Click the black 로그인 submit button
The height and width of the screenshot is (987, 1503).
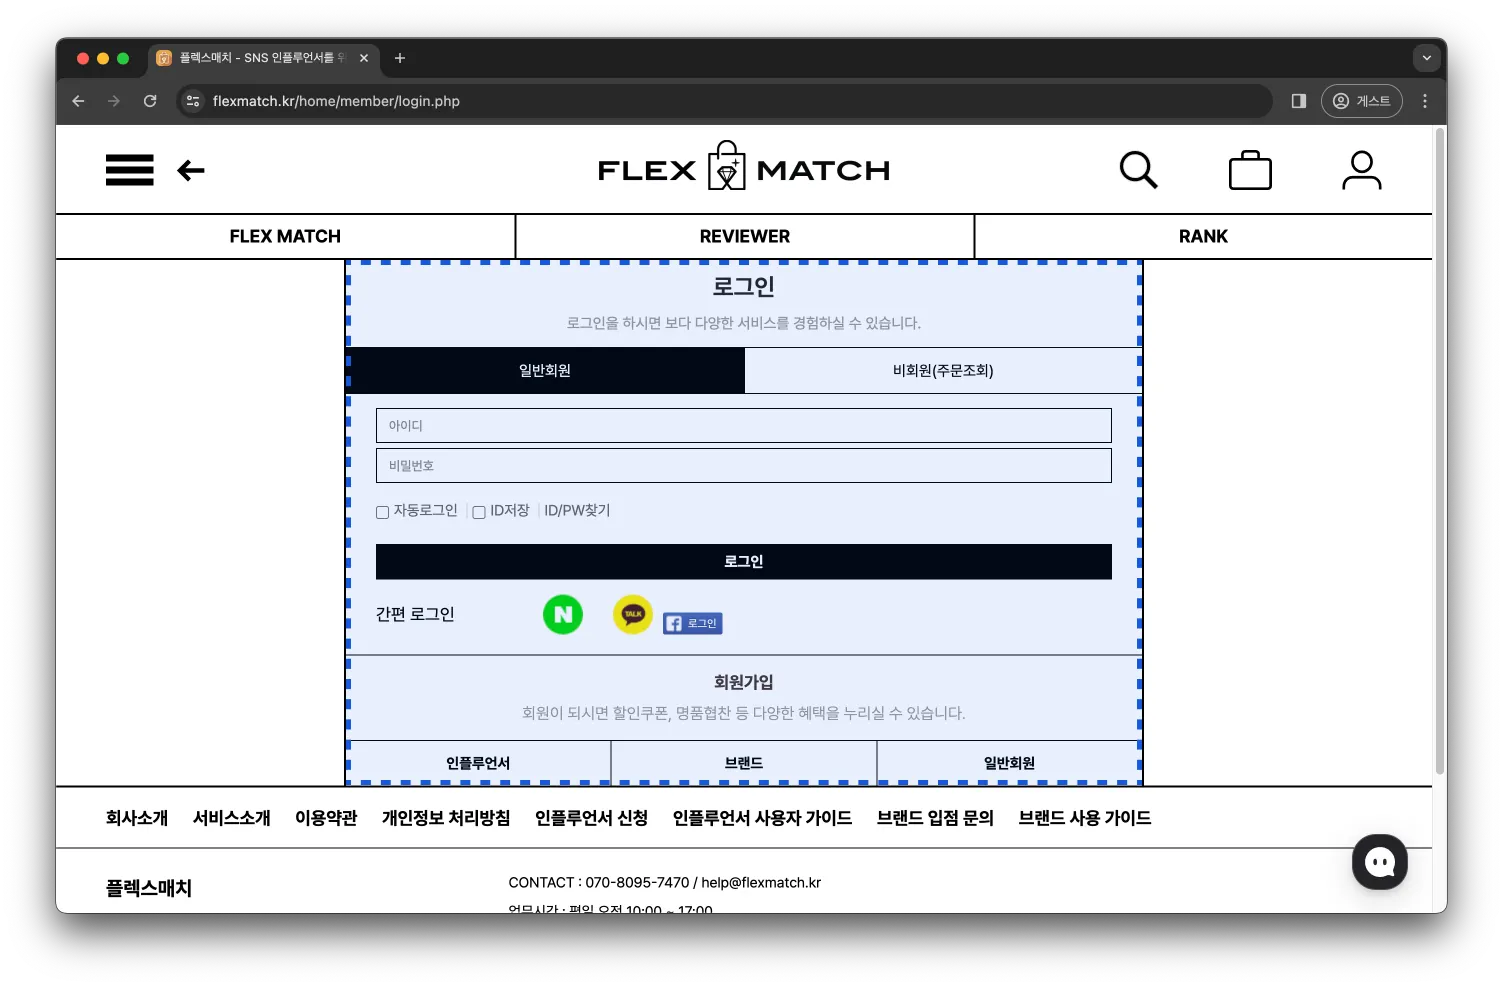click(x=744, y=561)
